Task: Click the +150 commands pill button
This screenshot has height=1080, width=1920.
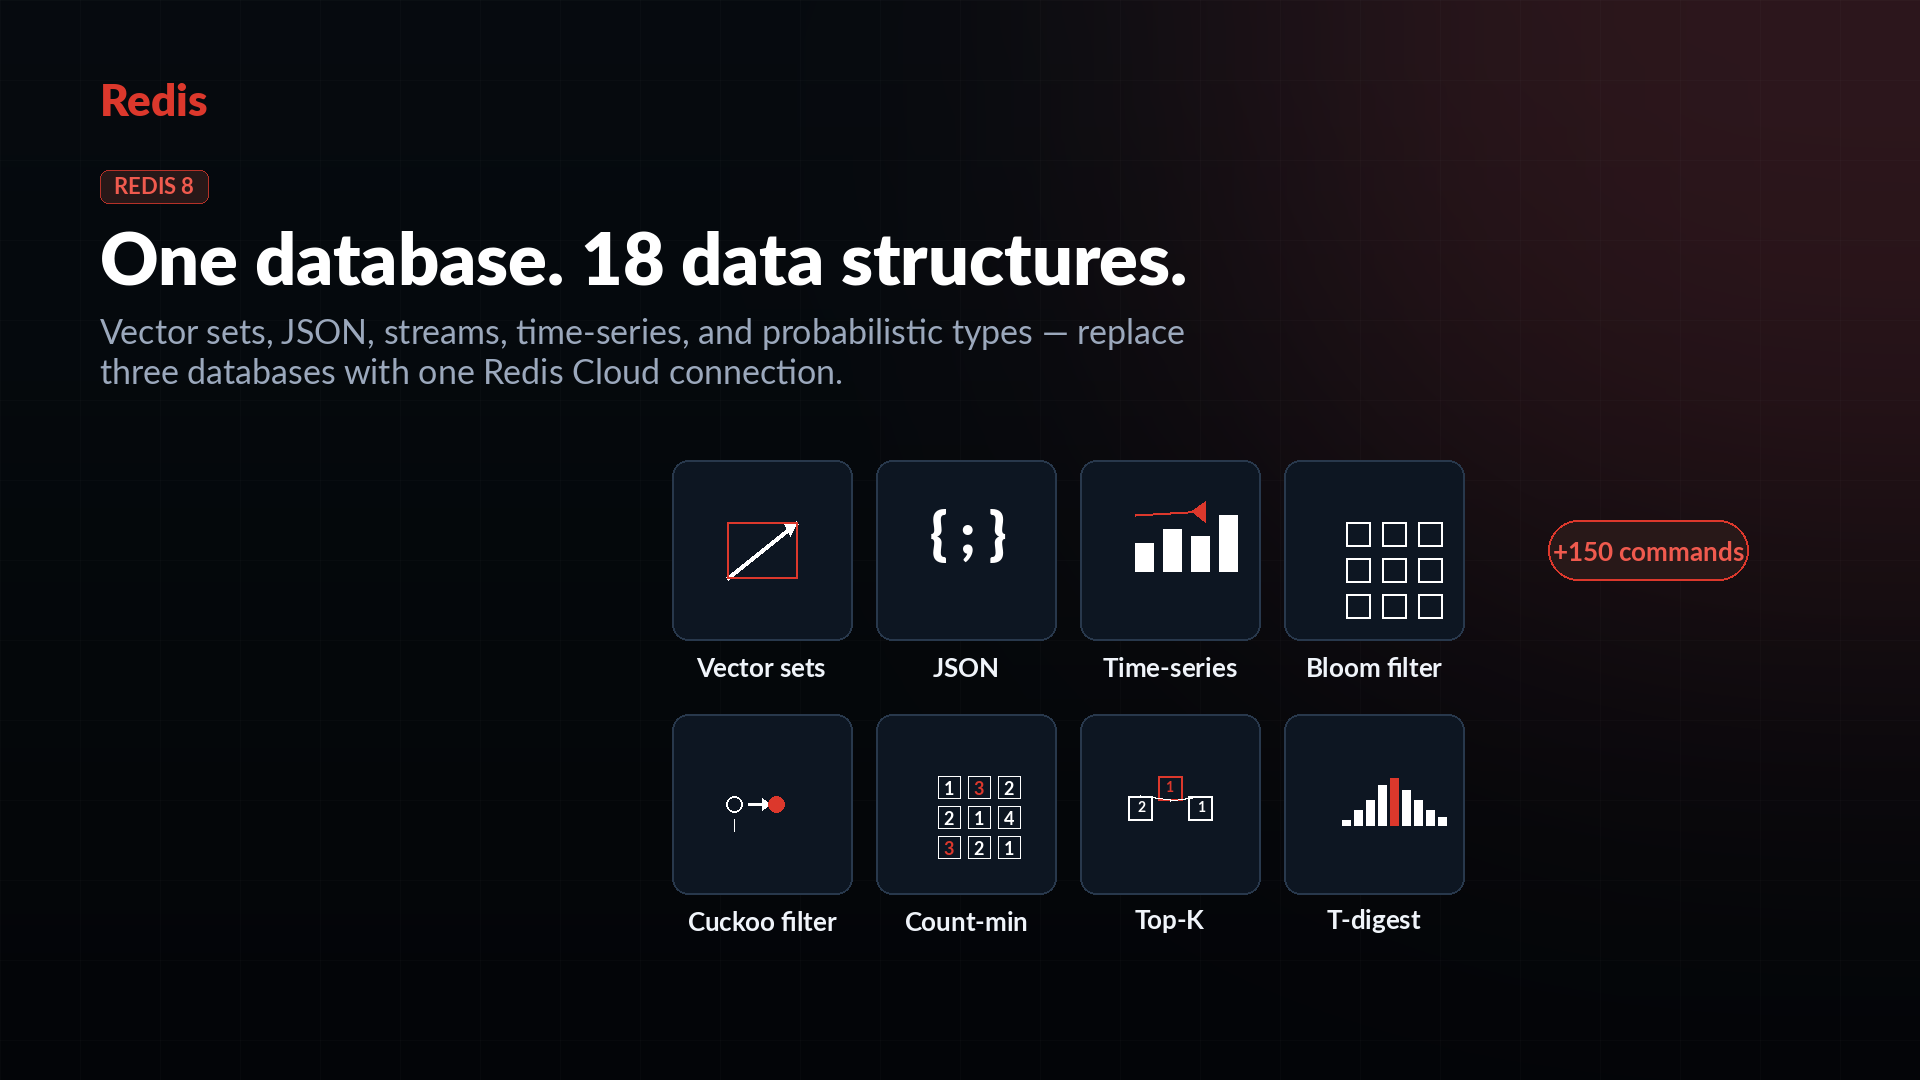Action: 1648,551
